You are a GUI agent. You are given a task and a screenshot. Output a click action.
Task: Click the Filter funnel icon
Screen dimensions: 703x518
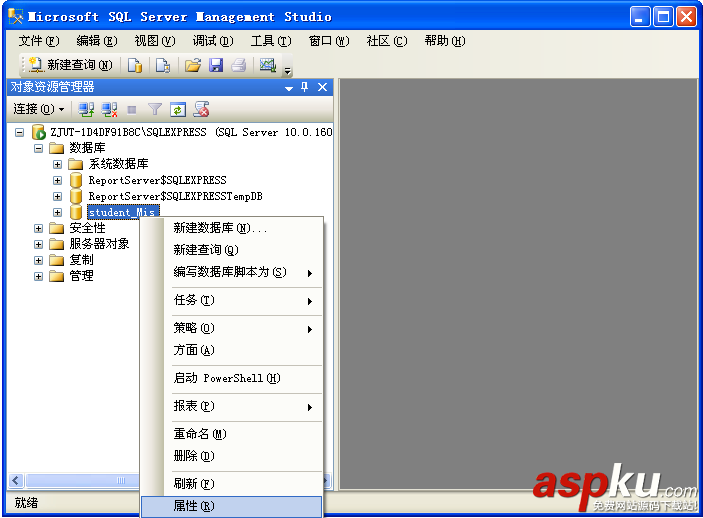[155, 109]
